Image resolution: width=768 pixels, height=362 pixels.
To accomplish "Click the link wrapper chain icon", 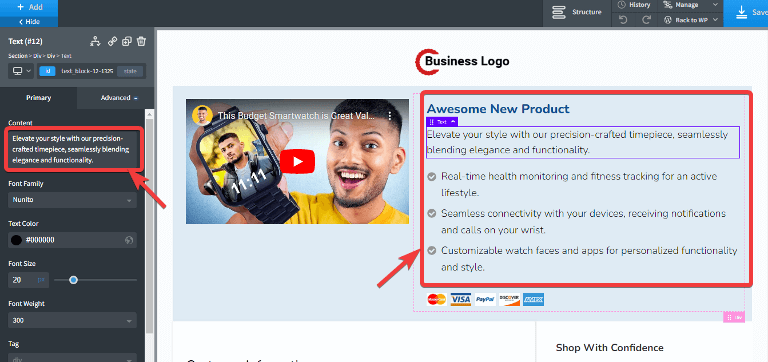I will [112, 41].
